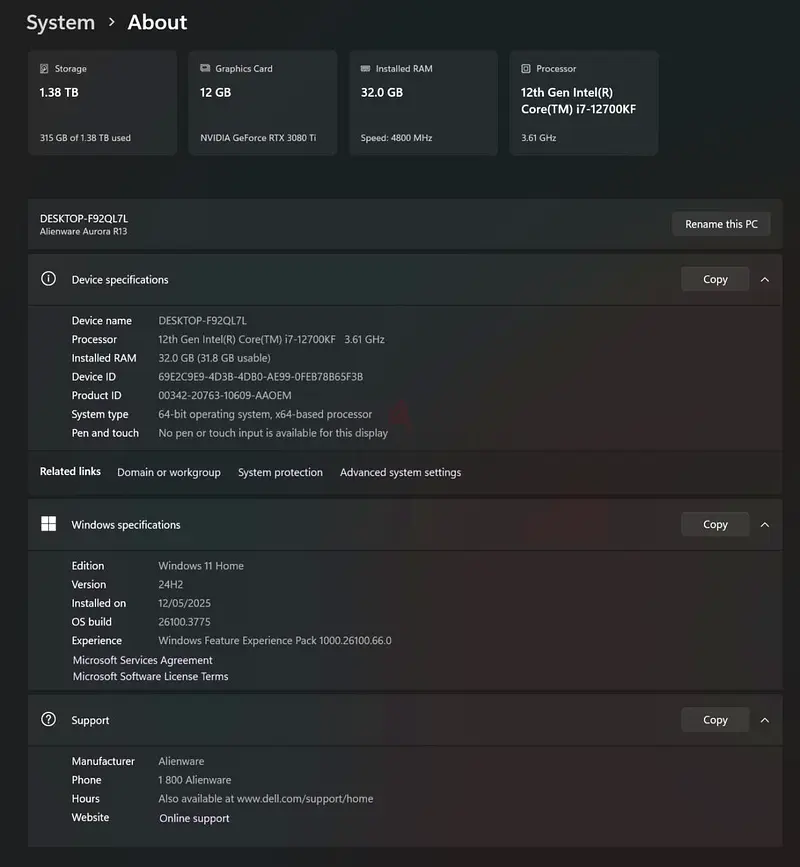Copy the Windows specifications
Image resolution: width=800 pixels, height=867 pixels.
click(715, 524)
